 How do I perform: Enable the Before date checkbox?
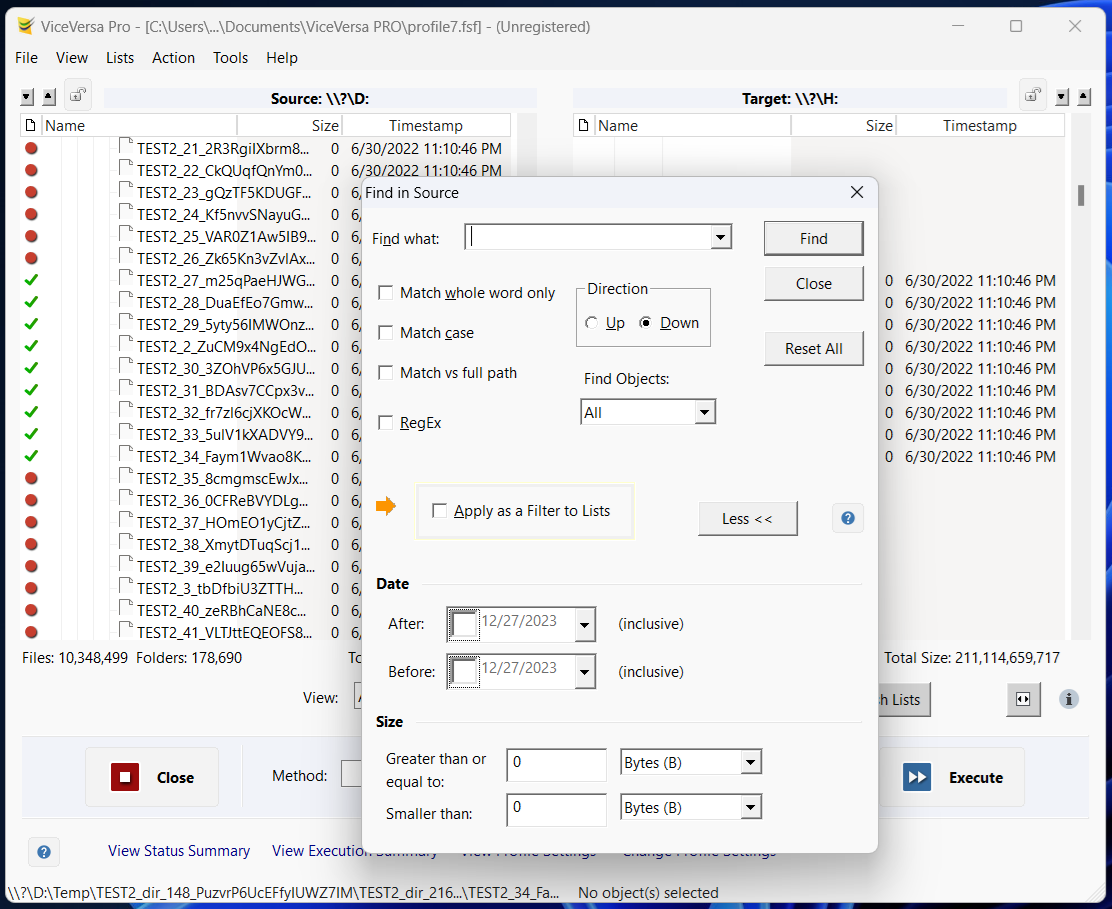click(x=464, y=671)
